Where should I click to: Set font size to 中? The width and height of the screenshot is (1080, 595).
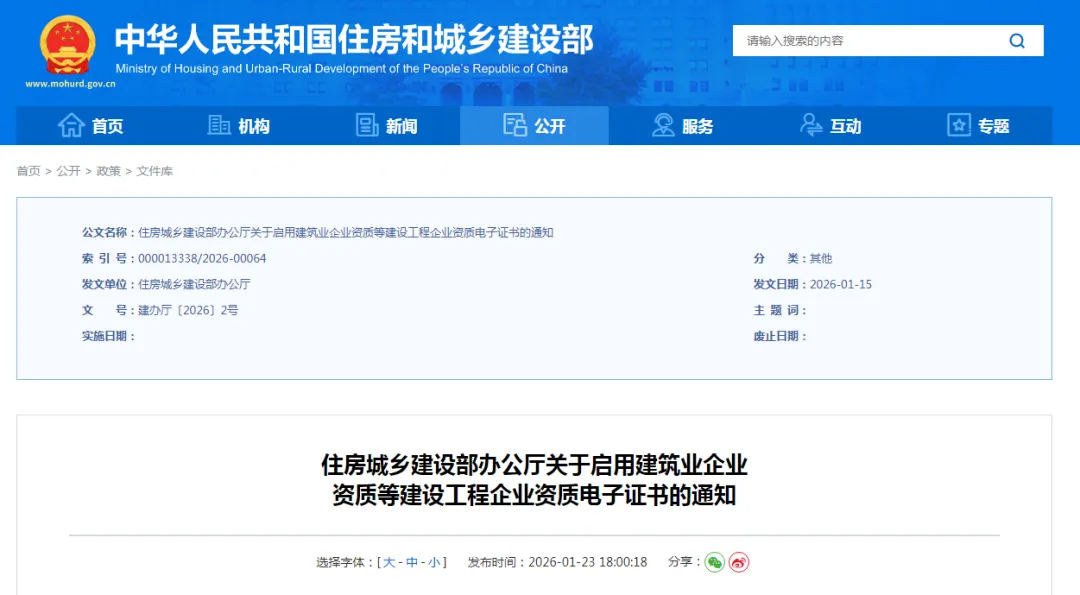[412, 563]
